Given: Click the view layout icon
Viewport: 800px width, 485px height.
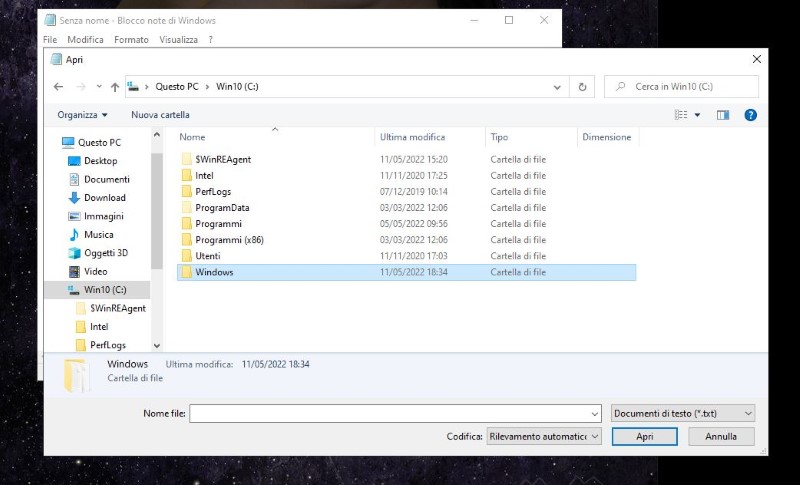Looking at the screenshot, I should click(681, 115).
